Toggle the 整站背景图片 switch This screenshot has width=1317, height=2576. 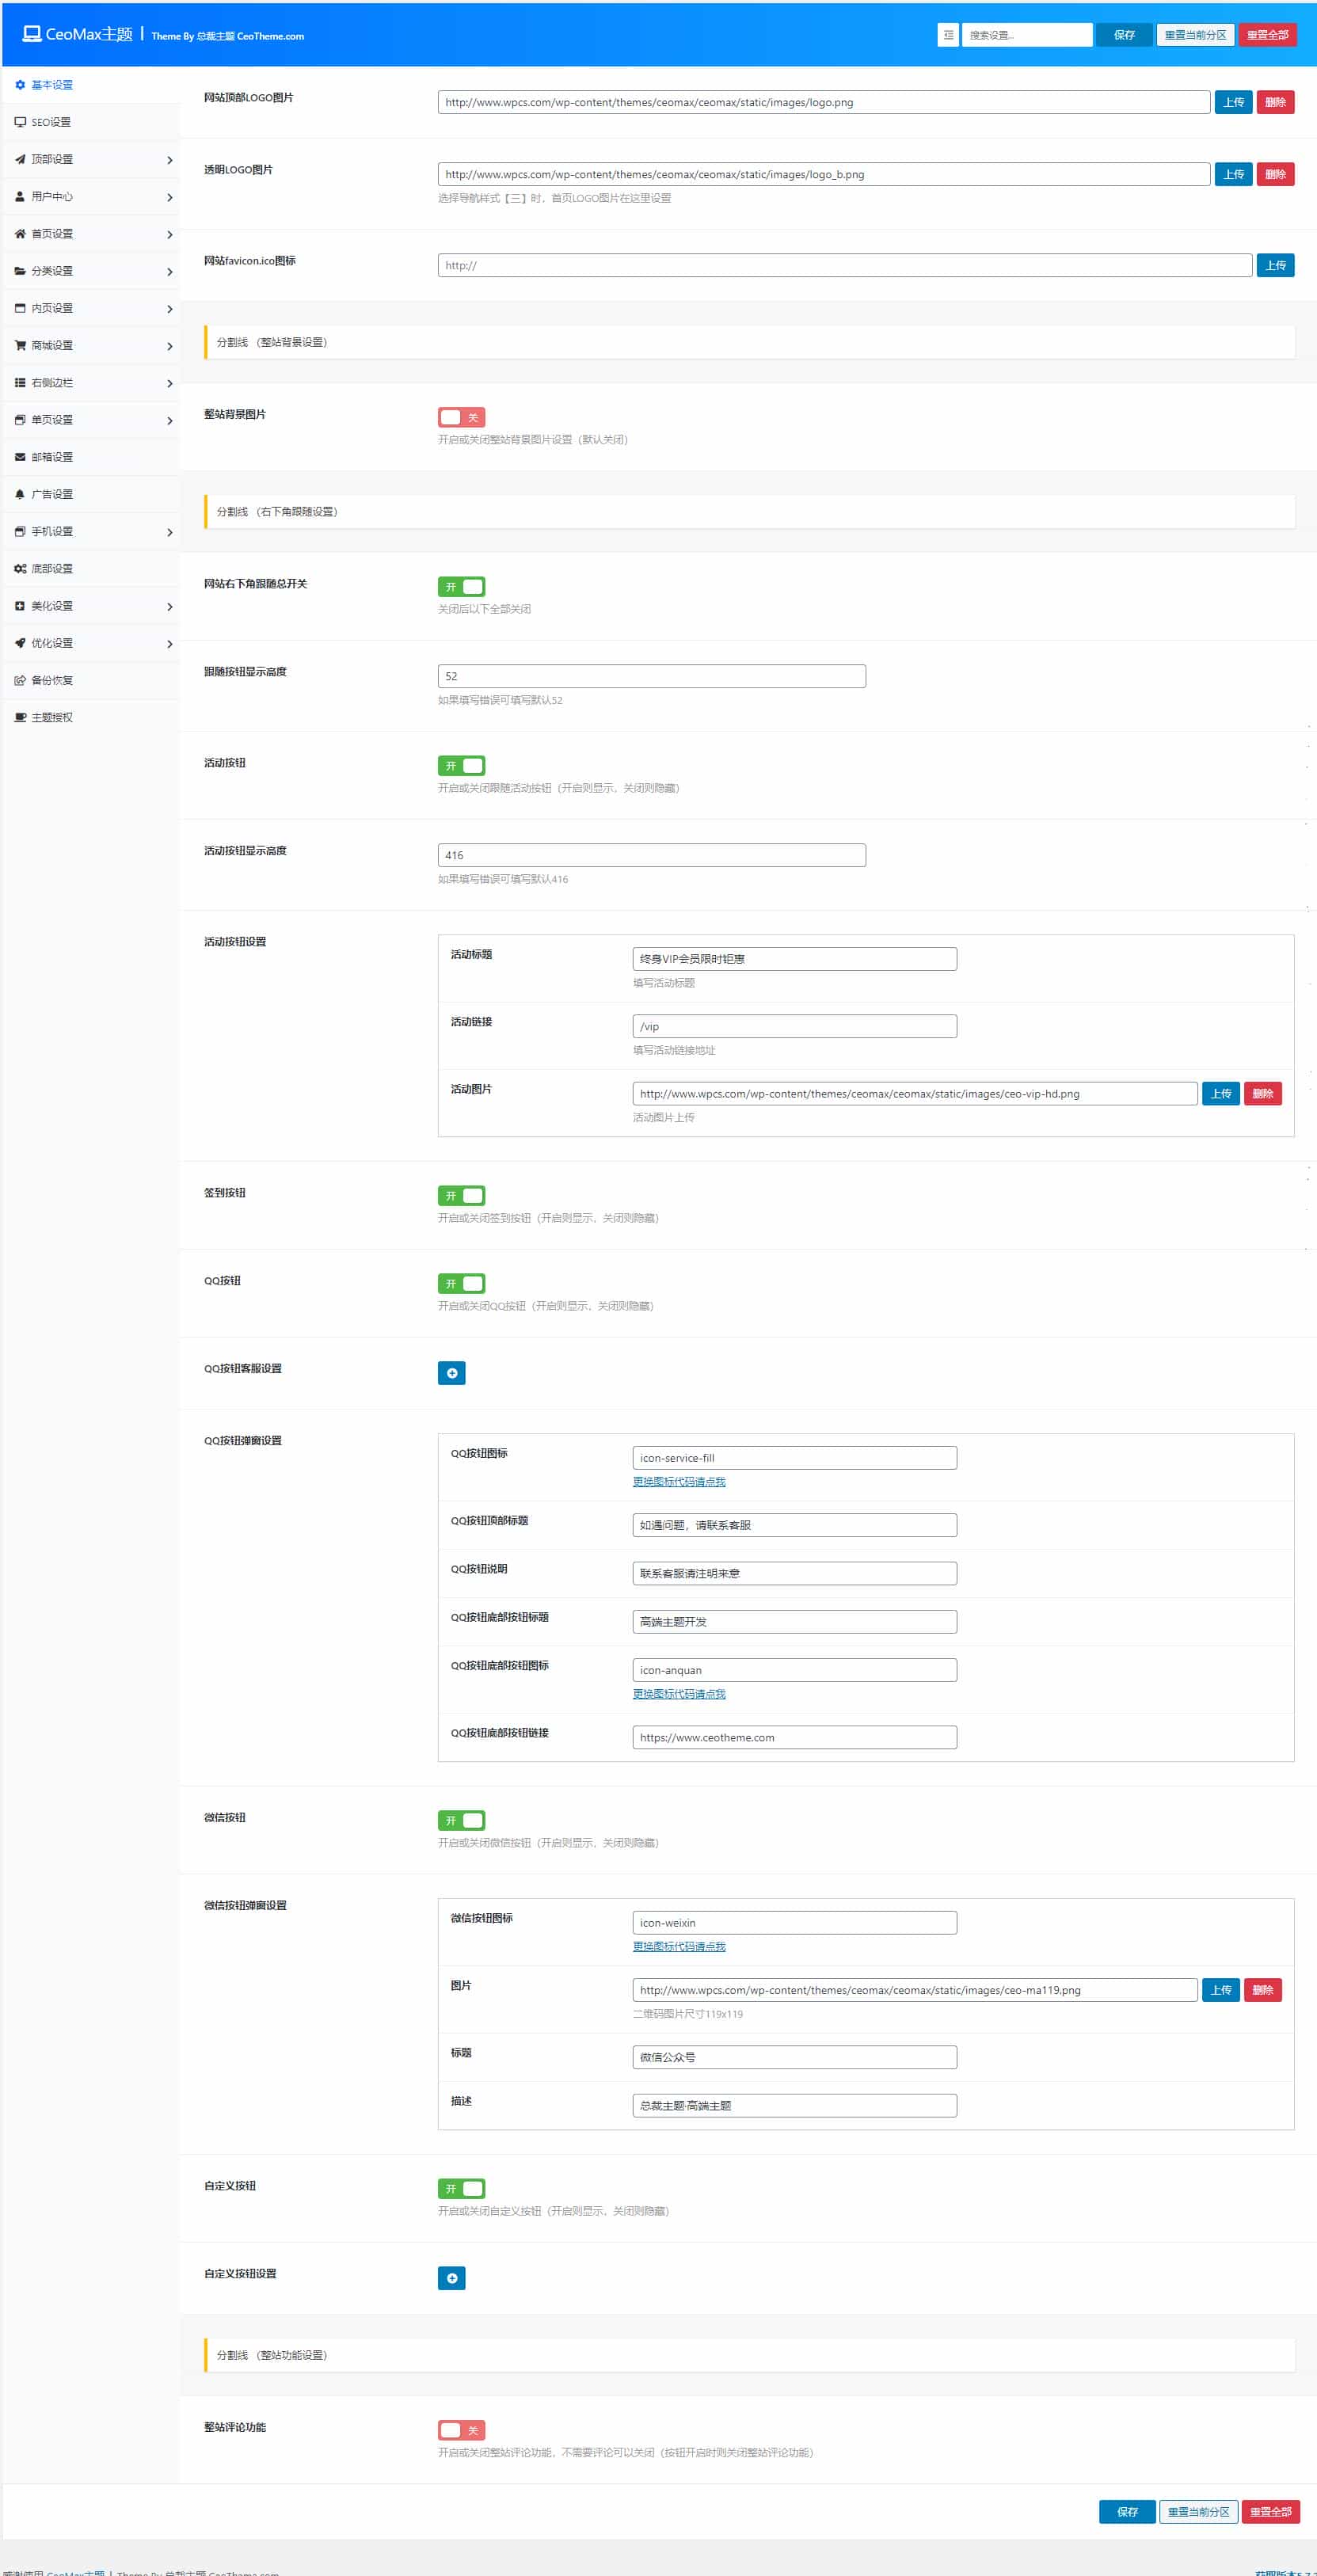pyautogui.click(x=461, y=417)
